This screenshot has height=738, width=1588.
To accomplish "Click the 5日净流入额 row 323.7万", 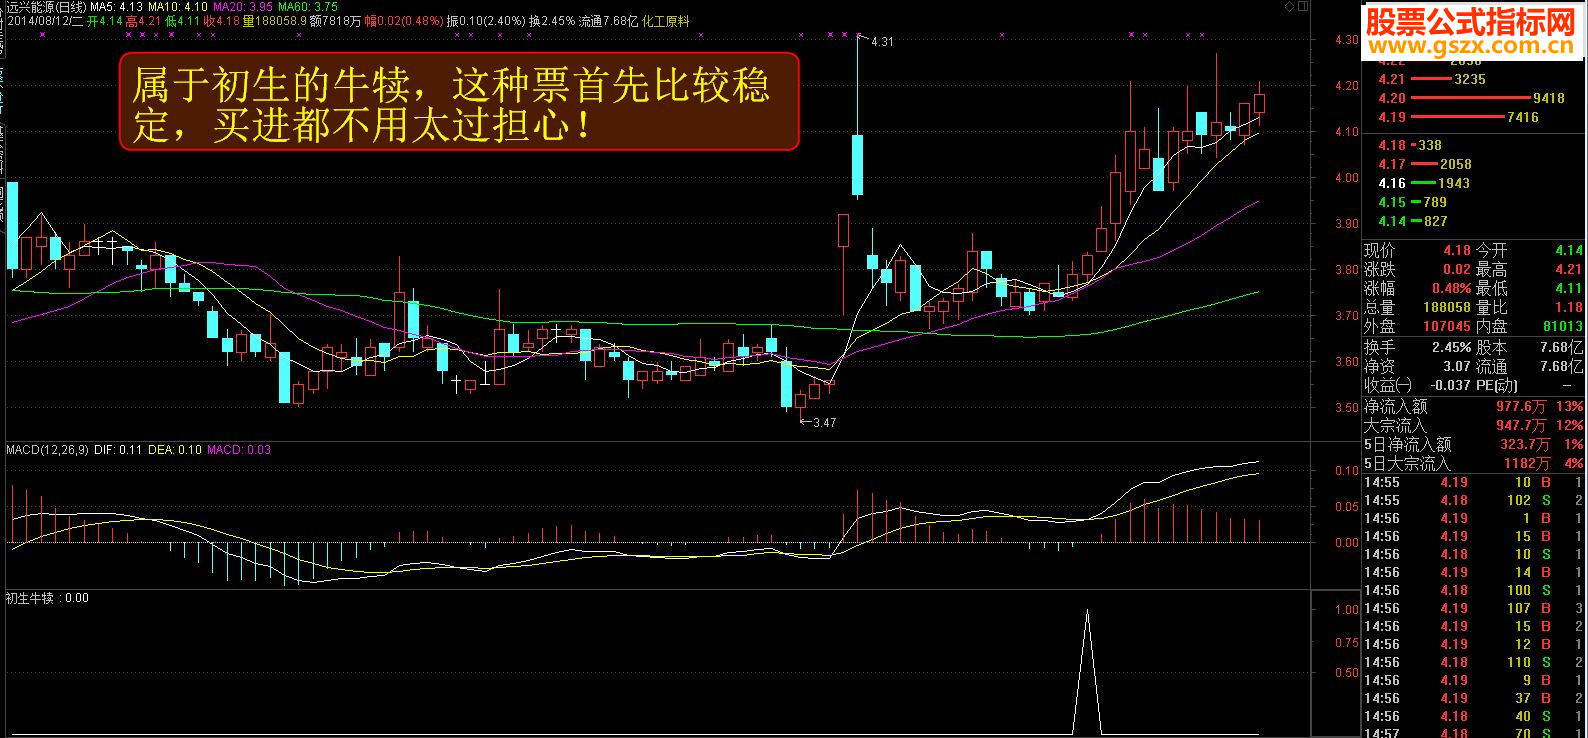I will 1473,444.
